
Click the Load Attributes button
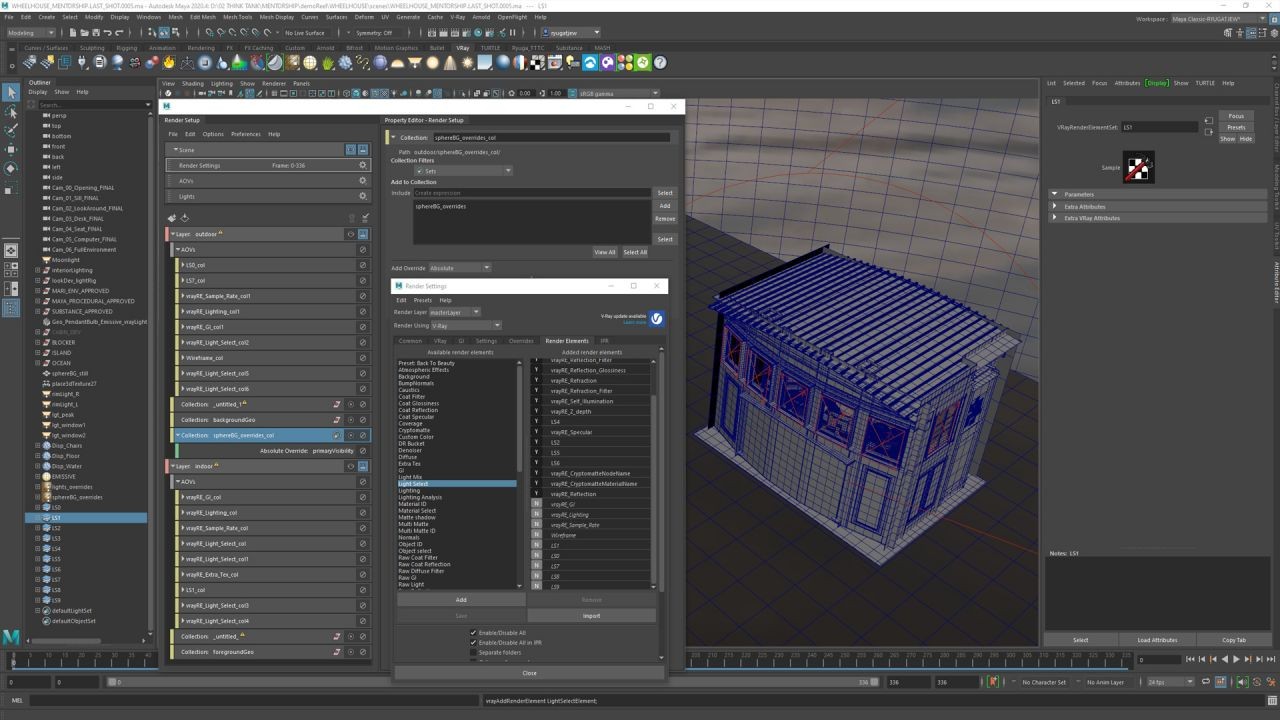(x=1157, y=640)
